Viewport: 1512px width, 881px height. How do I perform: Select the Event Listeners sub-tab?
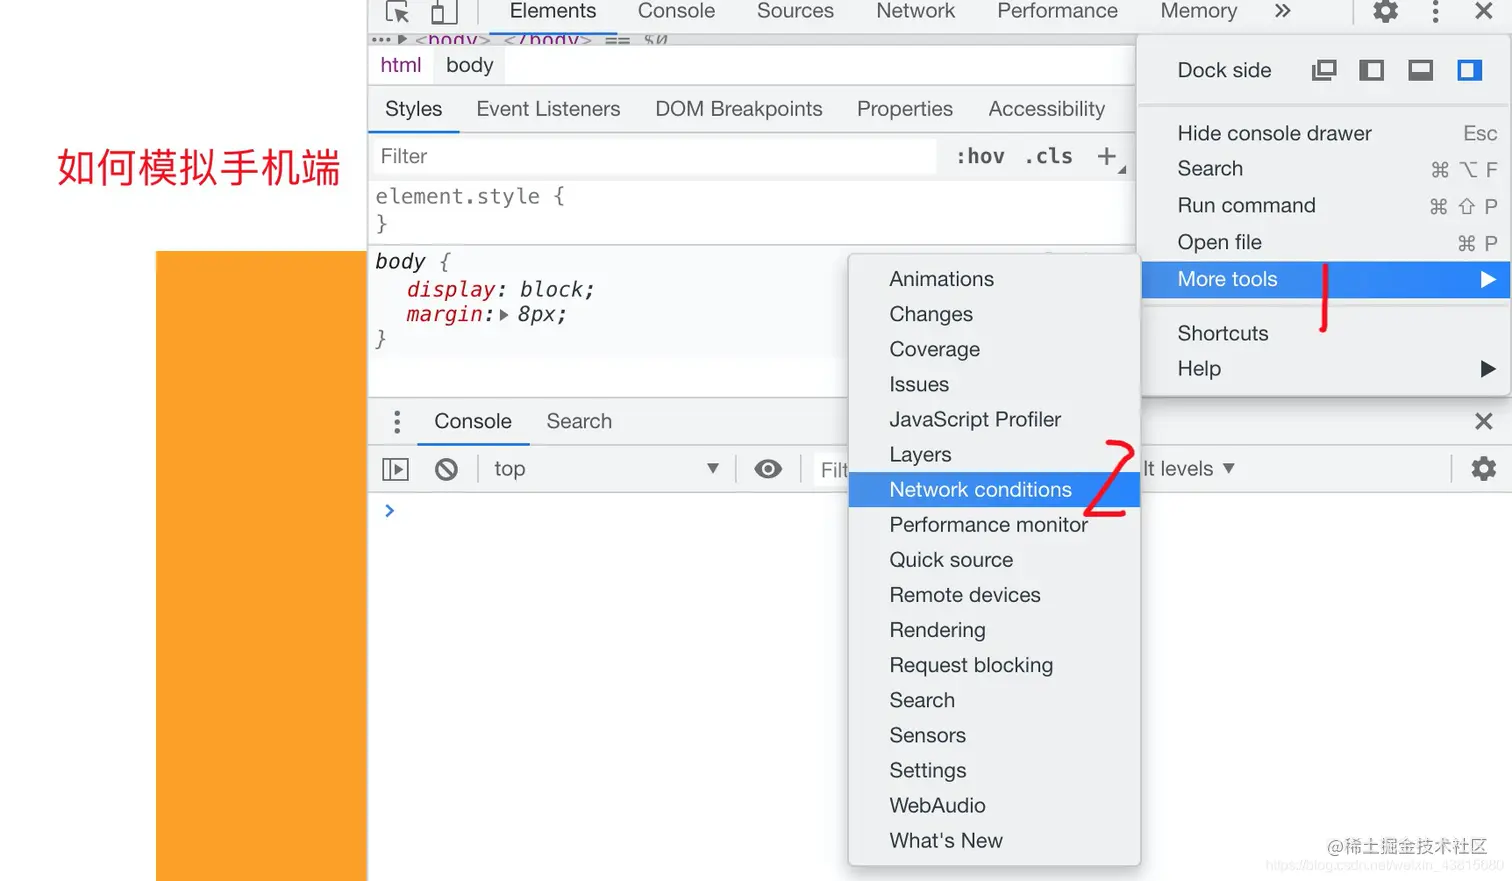pyautogui.click(x=548, y=109)
